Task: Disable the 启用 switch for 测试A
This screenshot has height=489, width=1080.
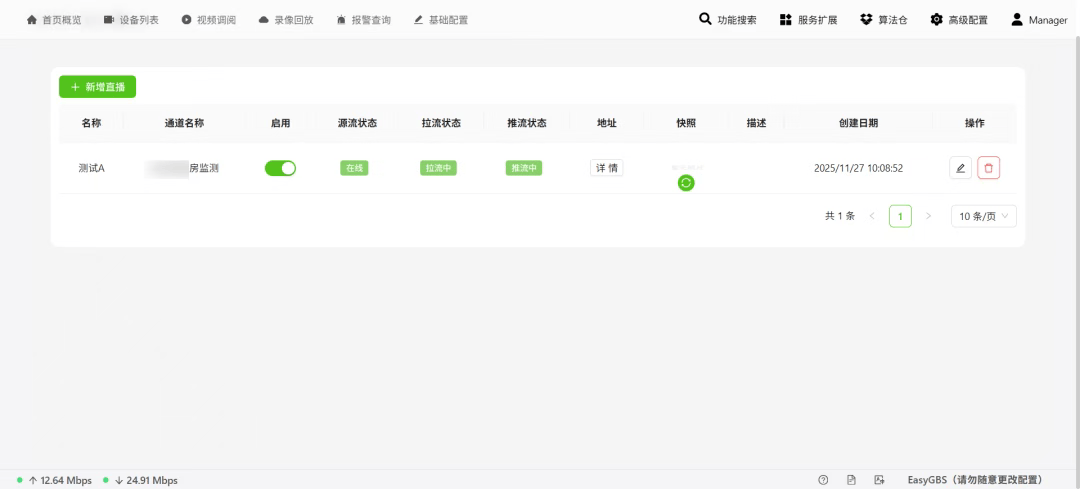Action: coord(280,168)
